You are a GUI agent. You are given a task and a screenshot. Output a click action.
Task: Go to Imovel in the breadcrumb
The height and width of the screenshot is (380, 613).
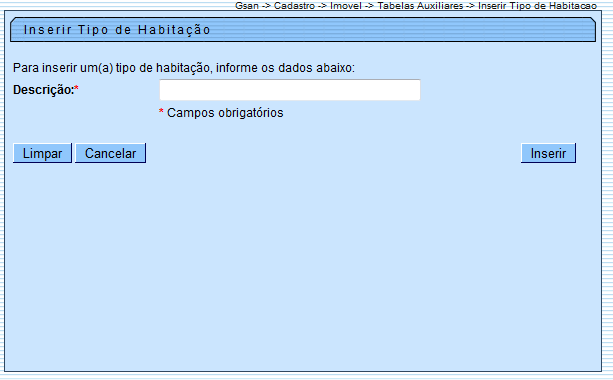[346, 6]
